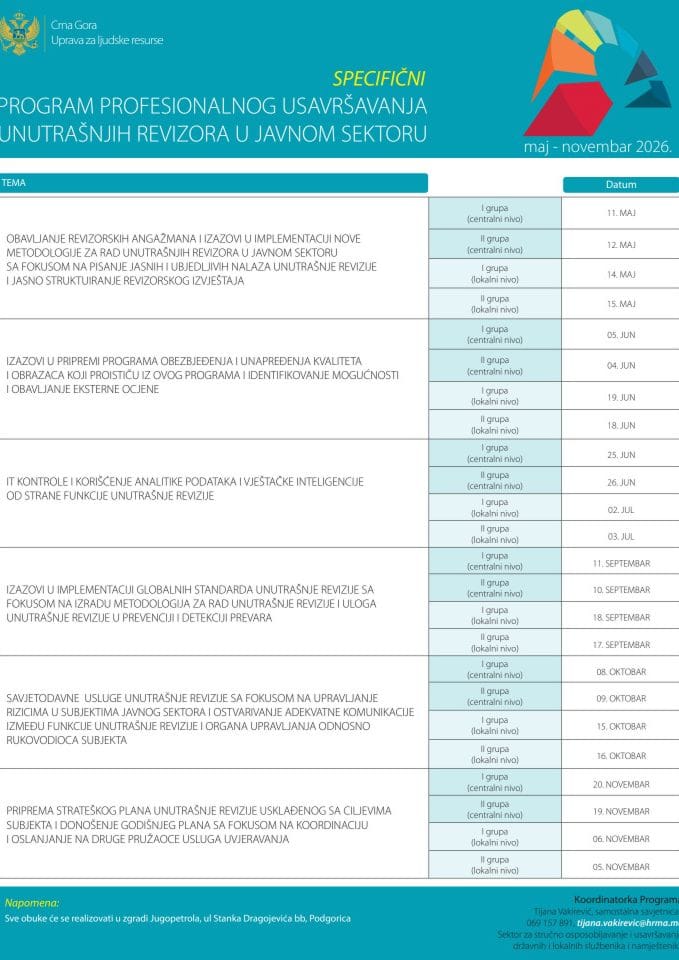Click the phone number 069 157 891
Image resolution: width=679 pixels, height=960 pixels.
(x=549, y=923)
